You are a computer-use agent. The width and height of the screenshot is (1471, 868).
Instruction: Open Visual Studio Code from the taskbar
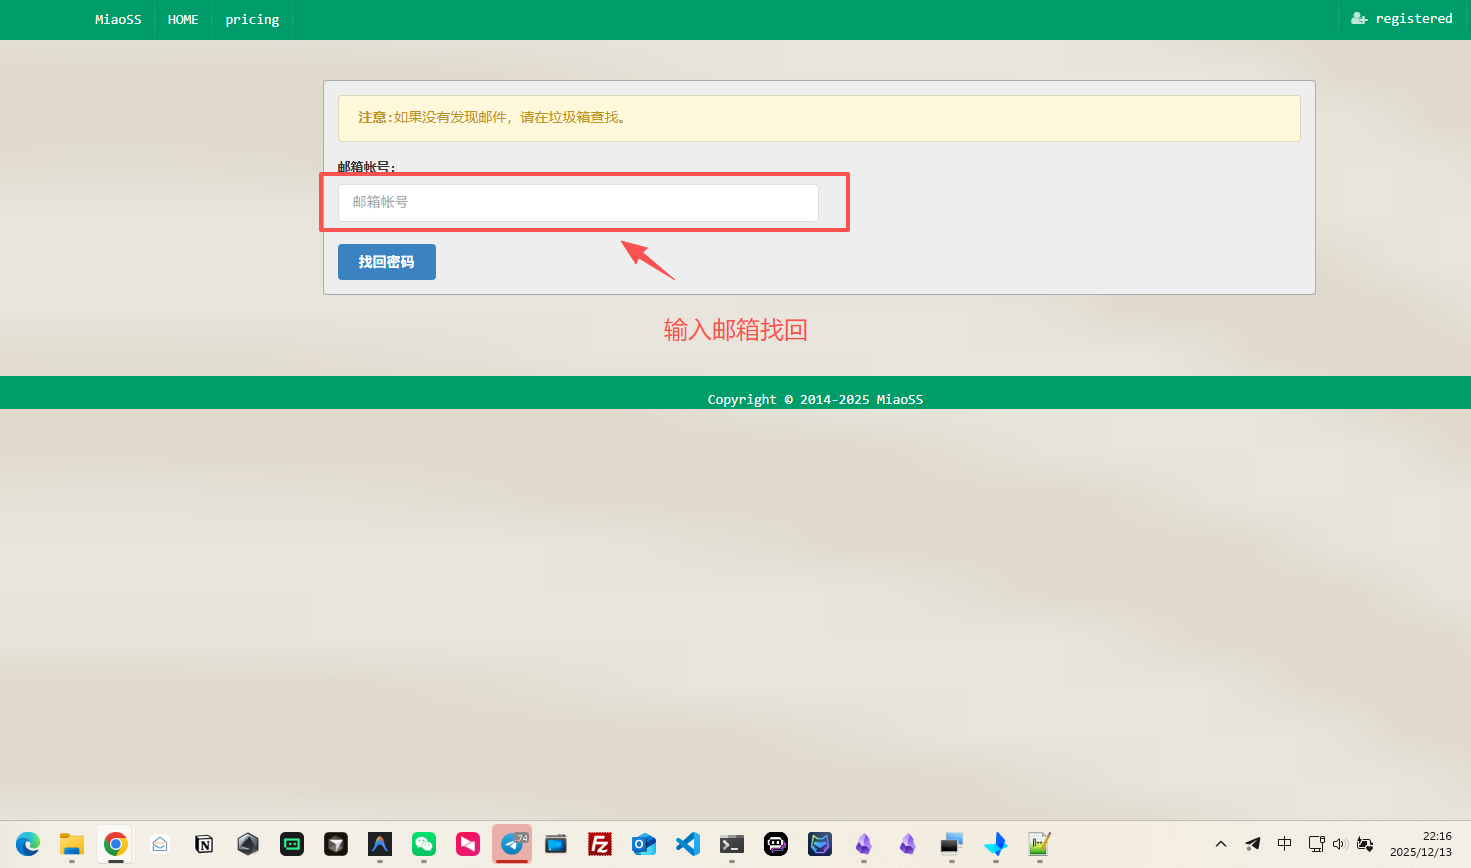pos(688,844)
